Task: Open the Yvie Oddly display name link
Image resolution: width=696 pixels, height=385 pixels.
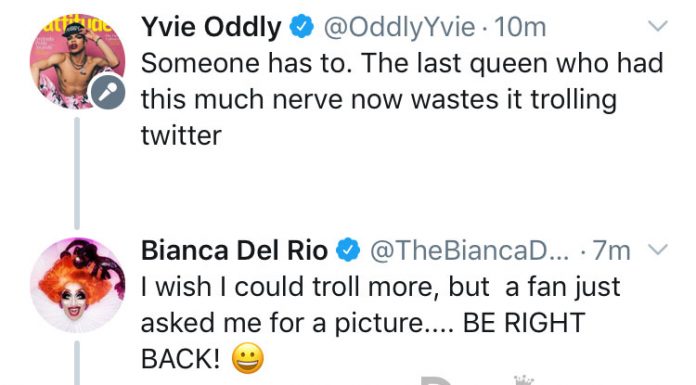Action: click(211, 28)
